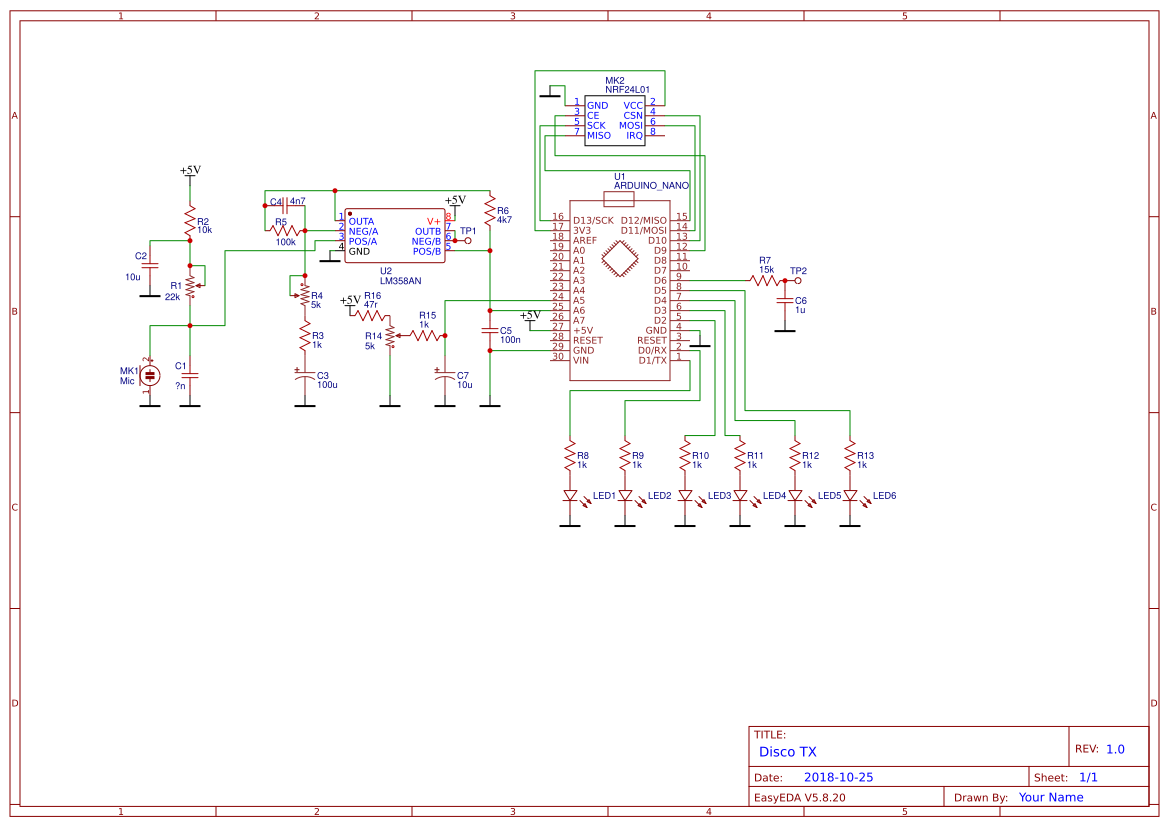
Task: Select the 'IRQ' pin label on NRF24L01
Action: coord(634,136)
